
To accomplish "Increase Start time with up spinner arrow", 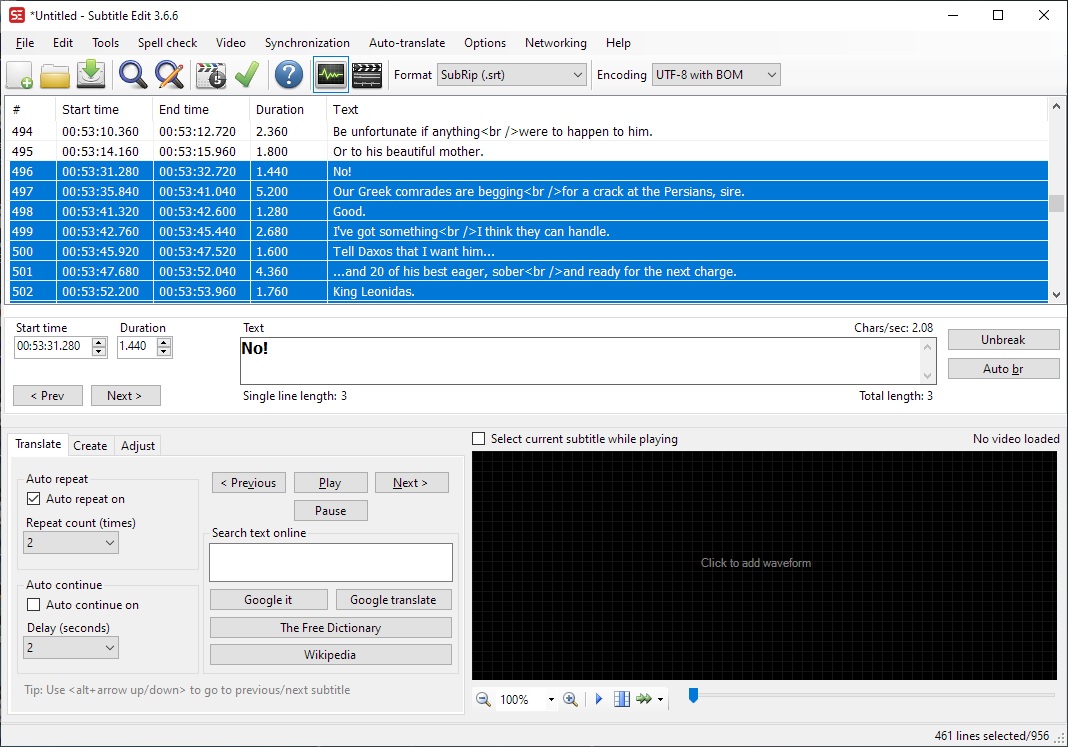I will point(99,342).
